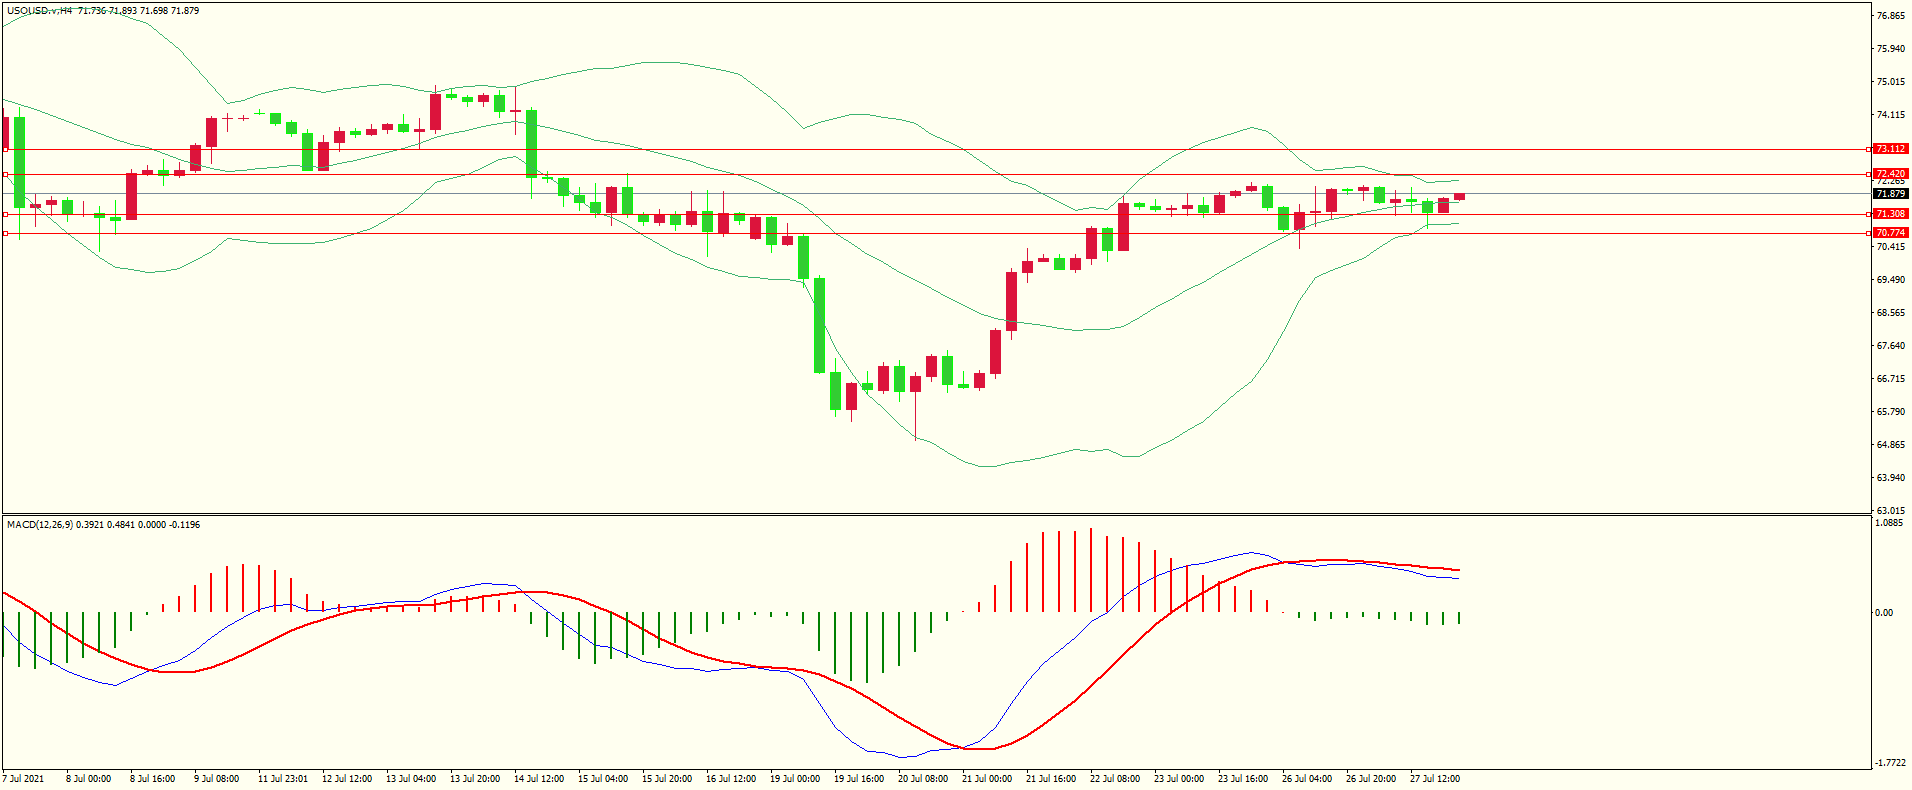
Task: Click the 73.112 red price level label
Action: tap(1890, 149)
